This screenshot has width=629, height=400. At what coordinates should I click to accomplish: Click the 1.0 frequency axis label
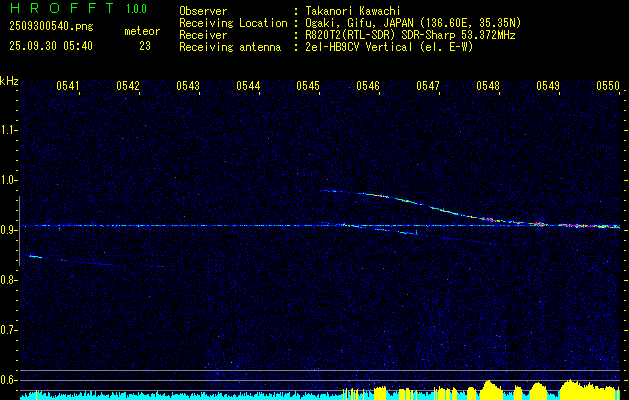click(9, 180)
